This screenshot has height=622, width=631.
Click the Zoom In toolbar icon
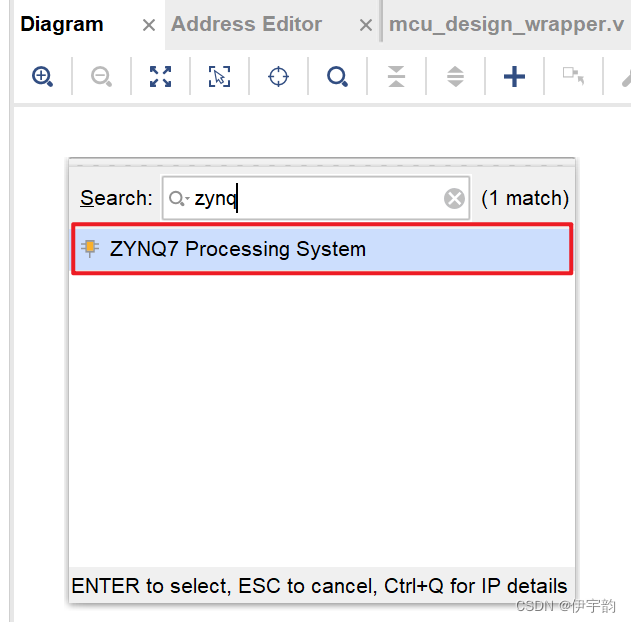coord(42,76)
